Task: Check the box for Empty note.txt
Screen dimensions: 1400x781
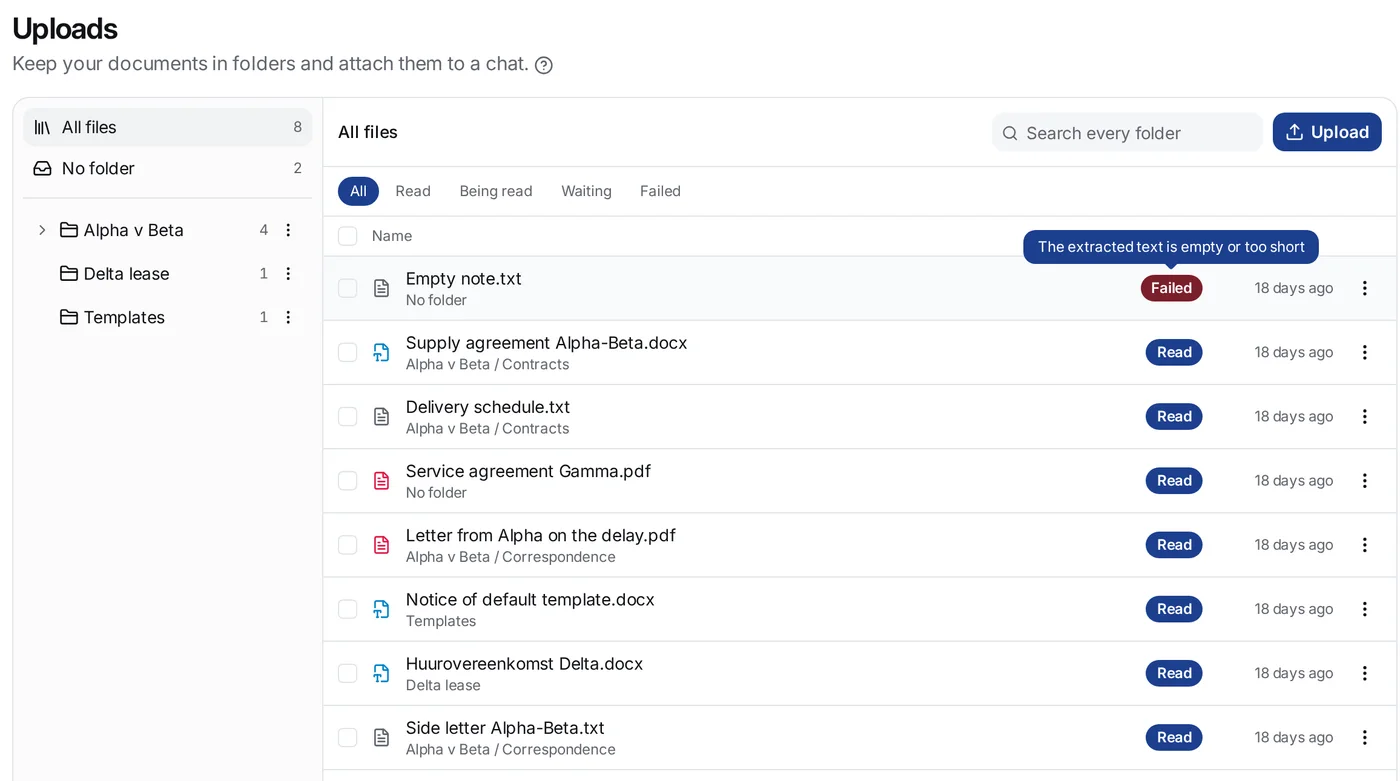Action: (347, 288)
